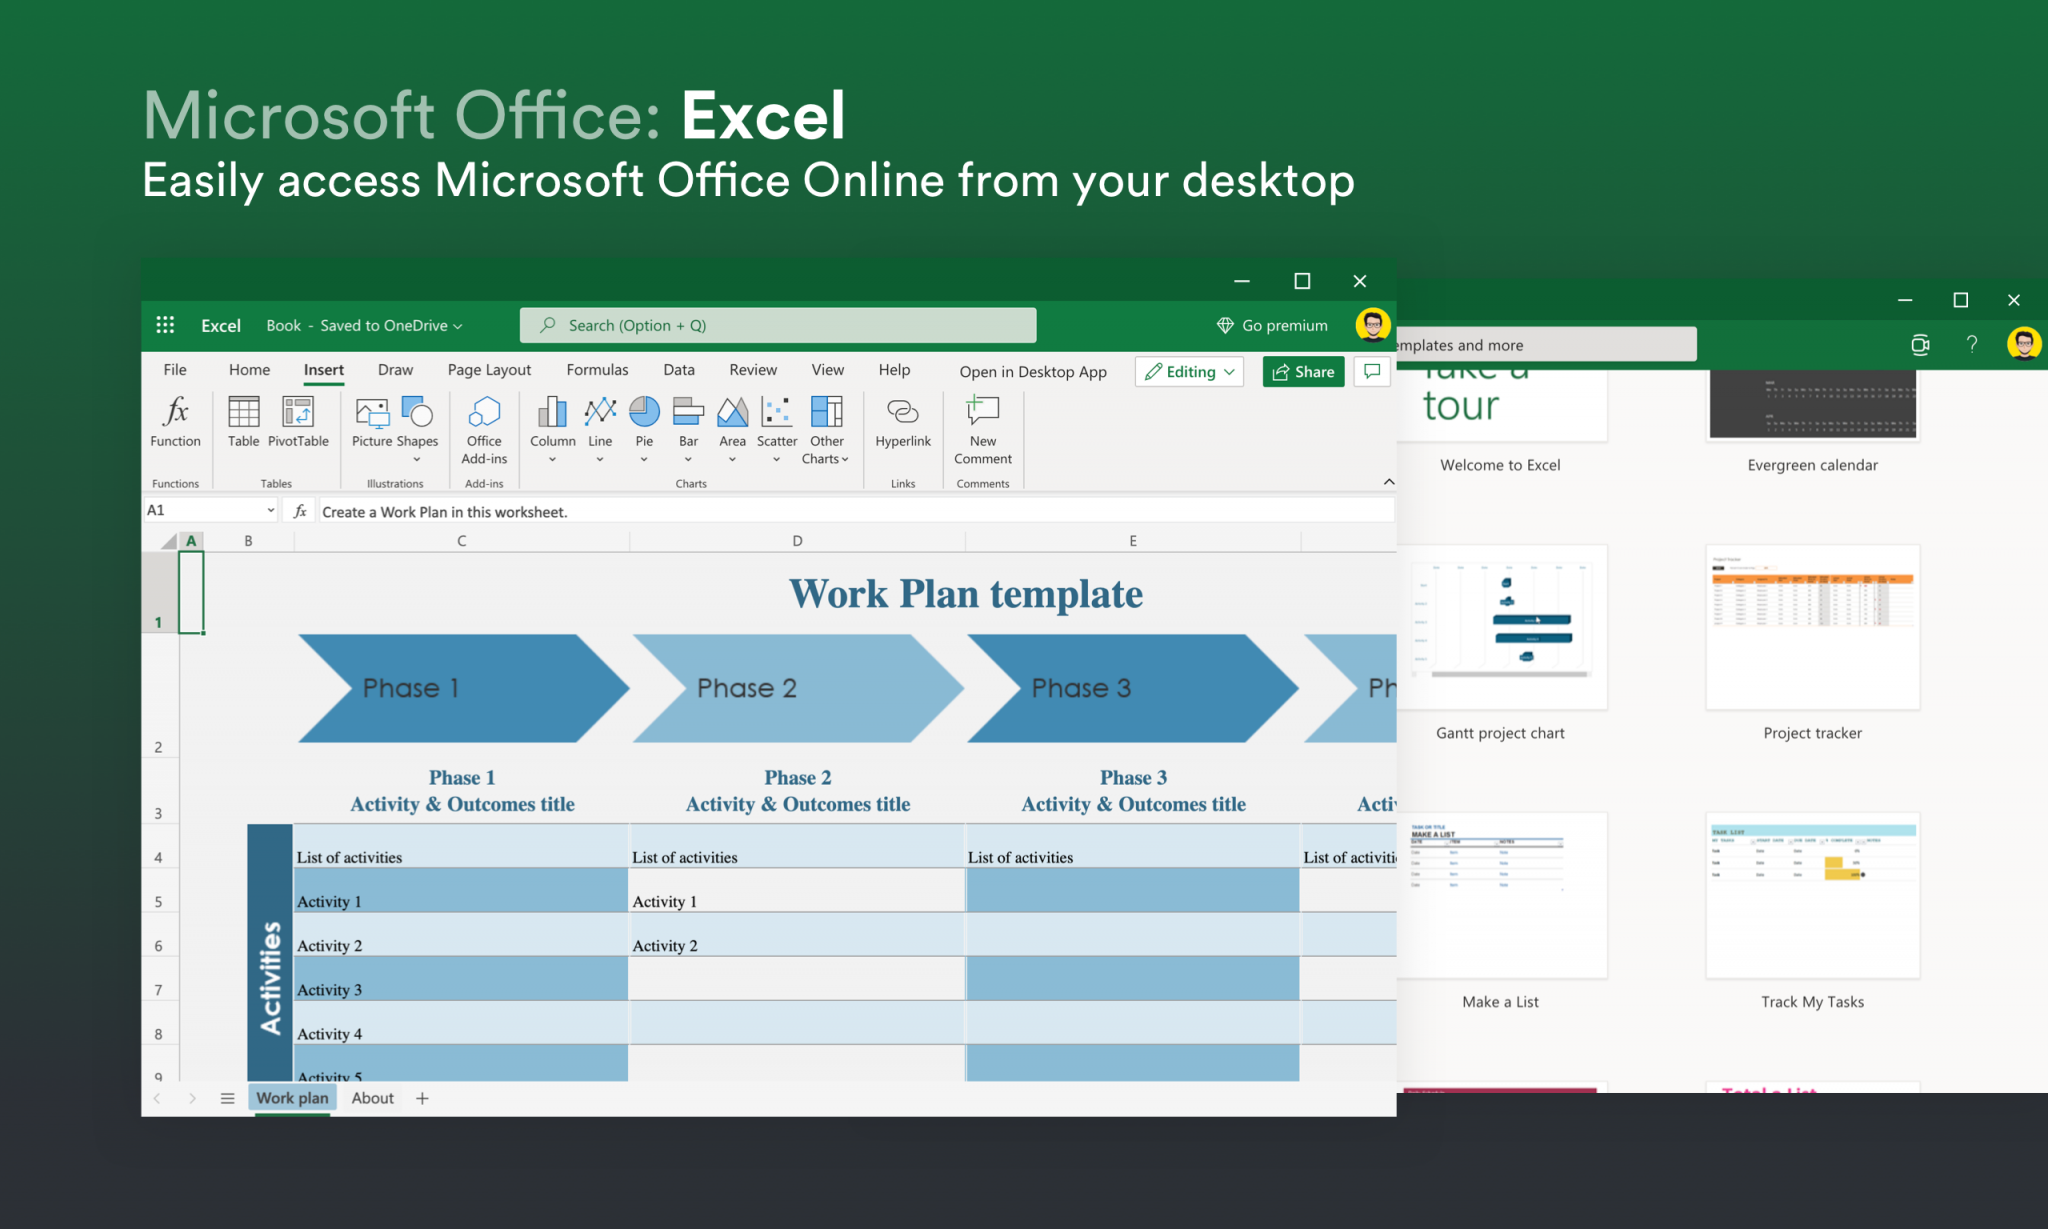This screenshot has height=1229, width=2048.
Task: Open the Help tab
Action: (894, 370)
